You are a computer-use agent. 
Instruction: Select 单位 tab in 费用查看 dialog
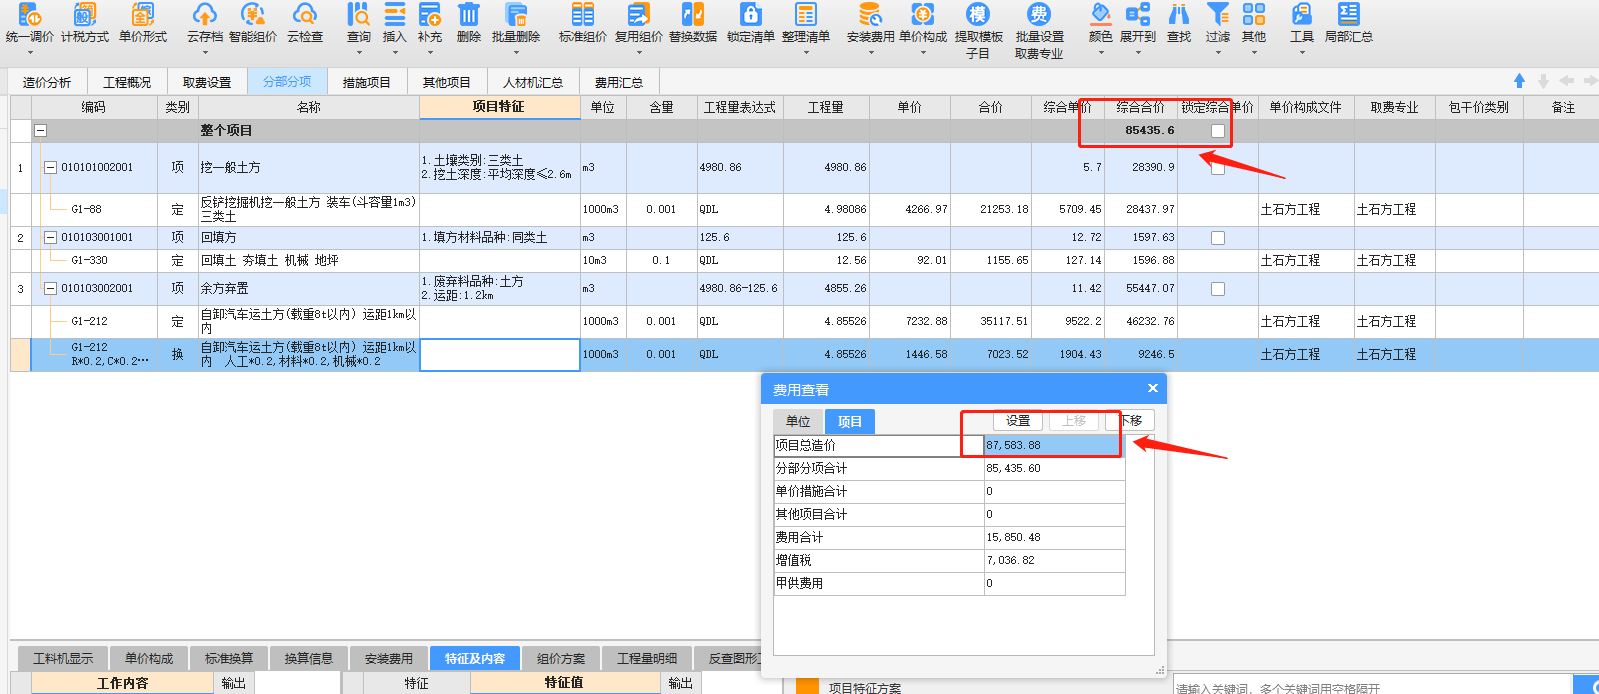798,421
